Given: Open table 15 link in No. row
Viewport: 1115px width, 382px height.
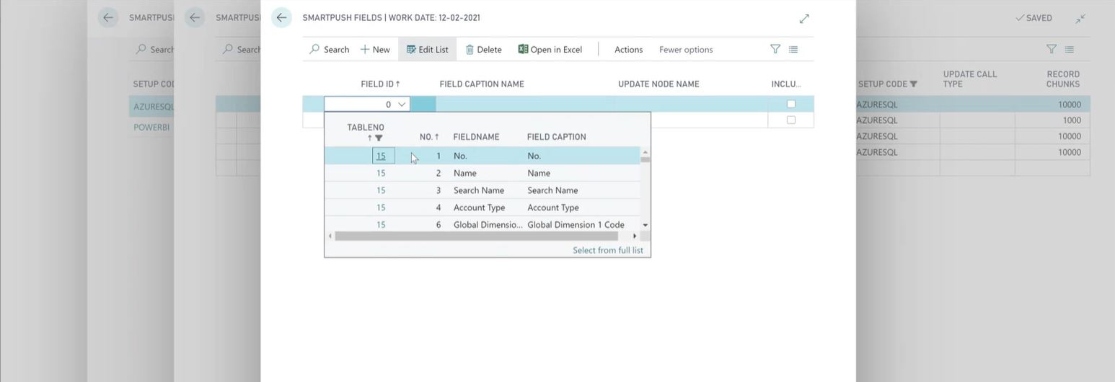Looking at the screenshot, I should [381, 156].
